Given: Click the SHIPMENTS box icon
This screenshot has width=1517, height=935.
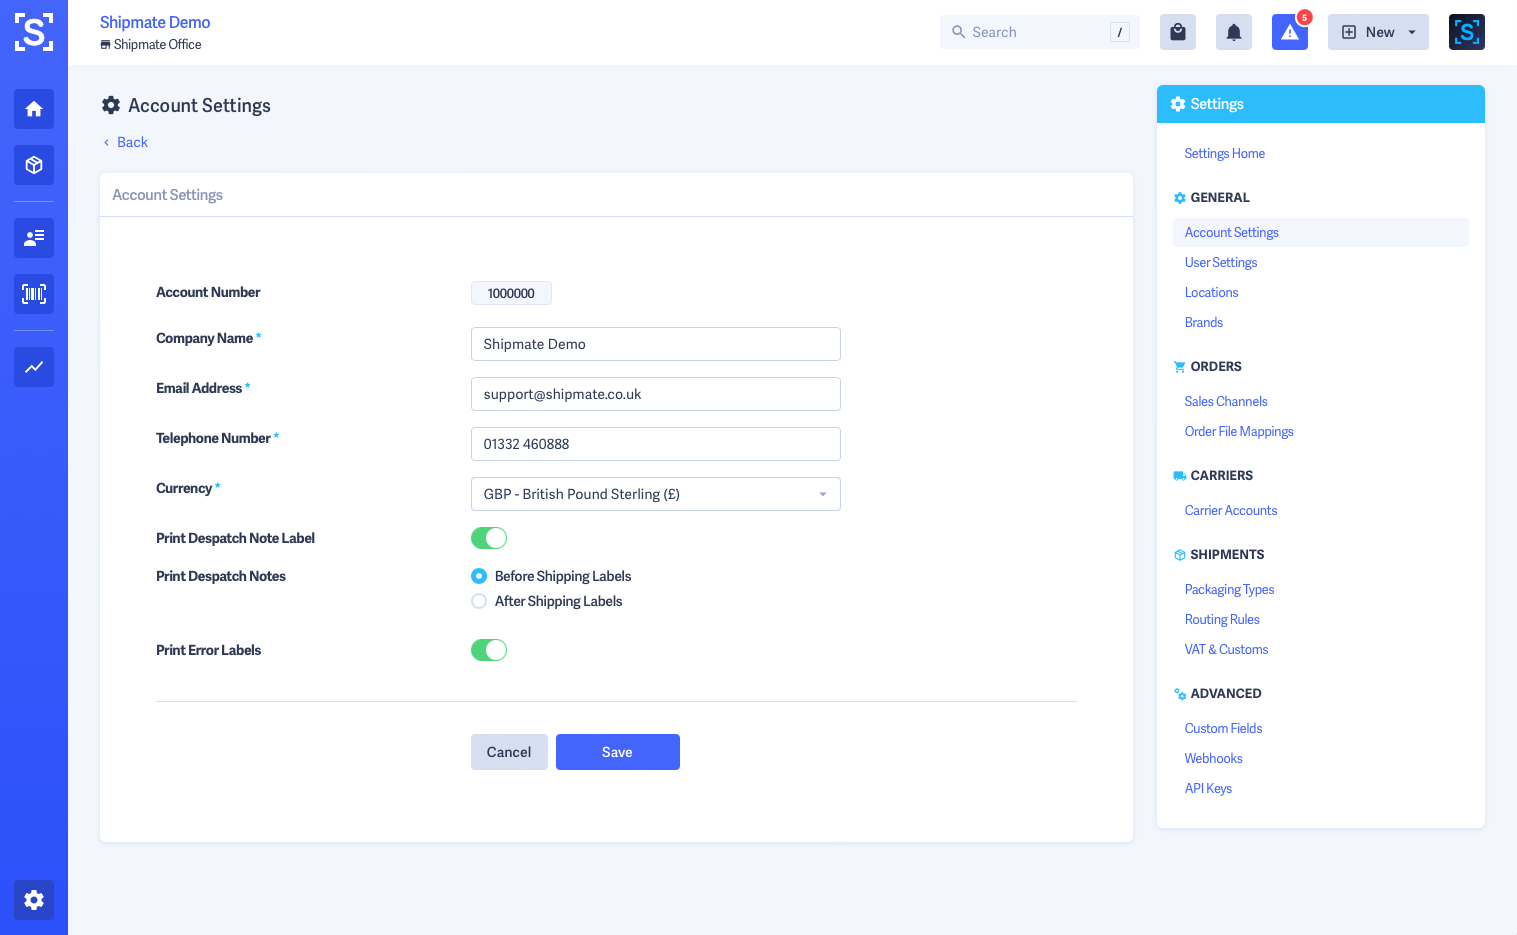Looking at the screenshot, I should [1180, 555].
